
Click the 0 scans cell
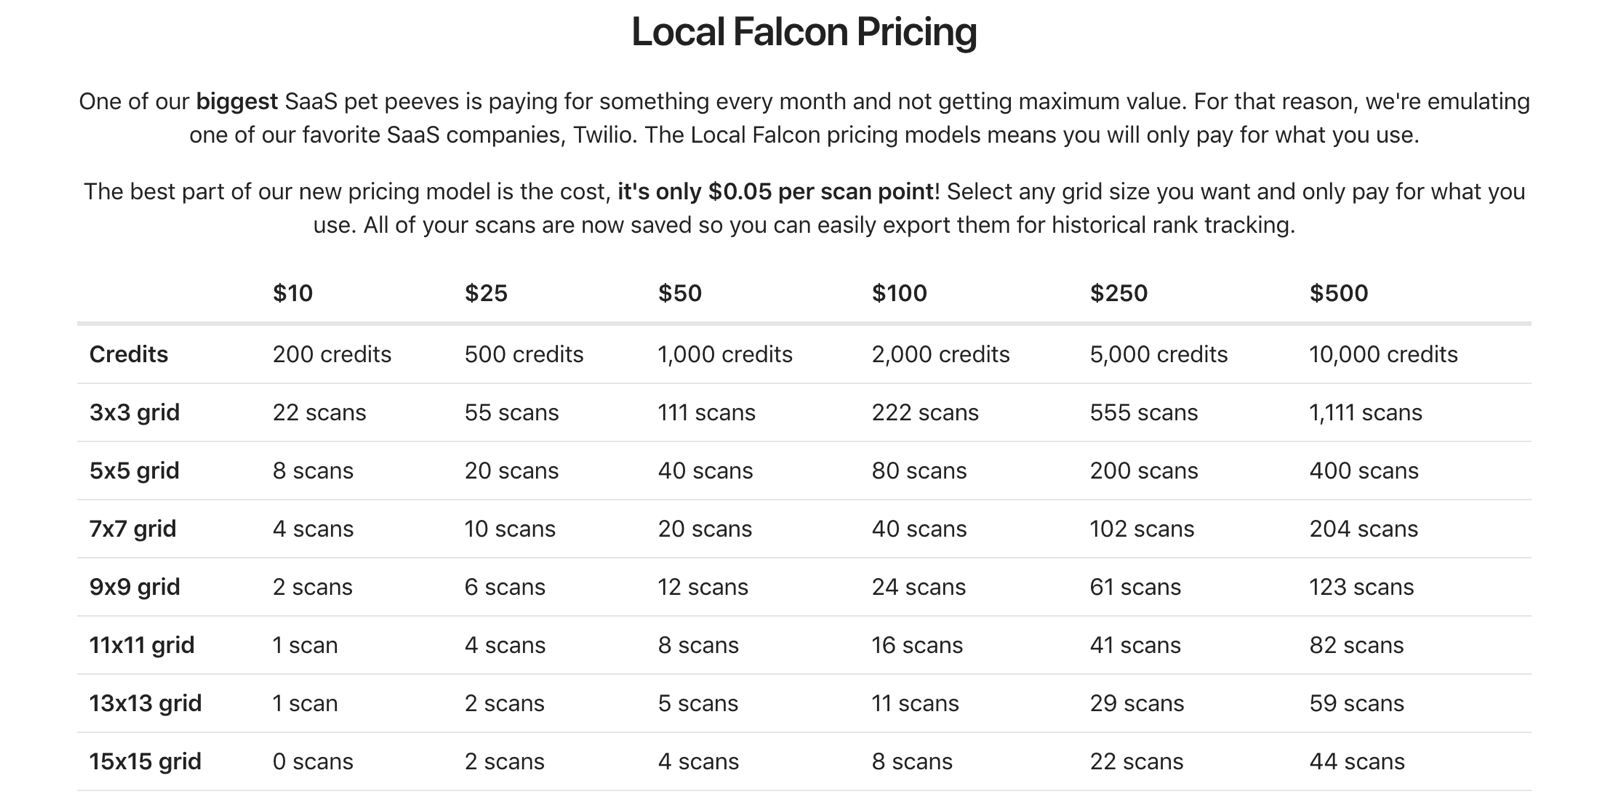pyautogui.click(x=313, y=761)
